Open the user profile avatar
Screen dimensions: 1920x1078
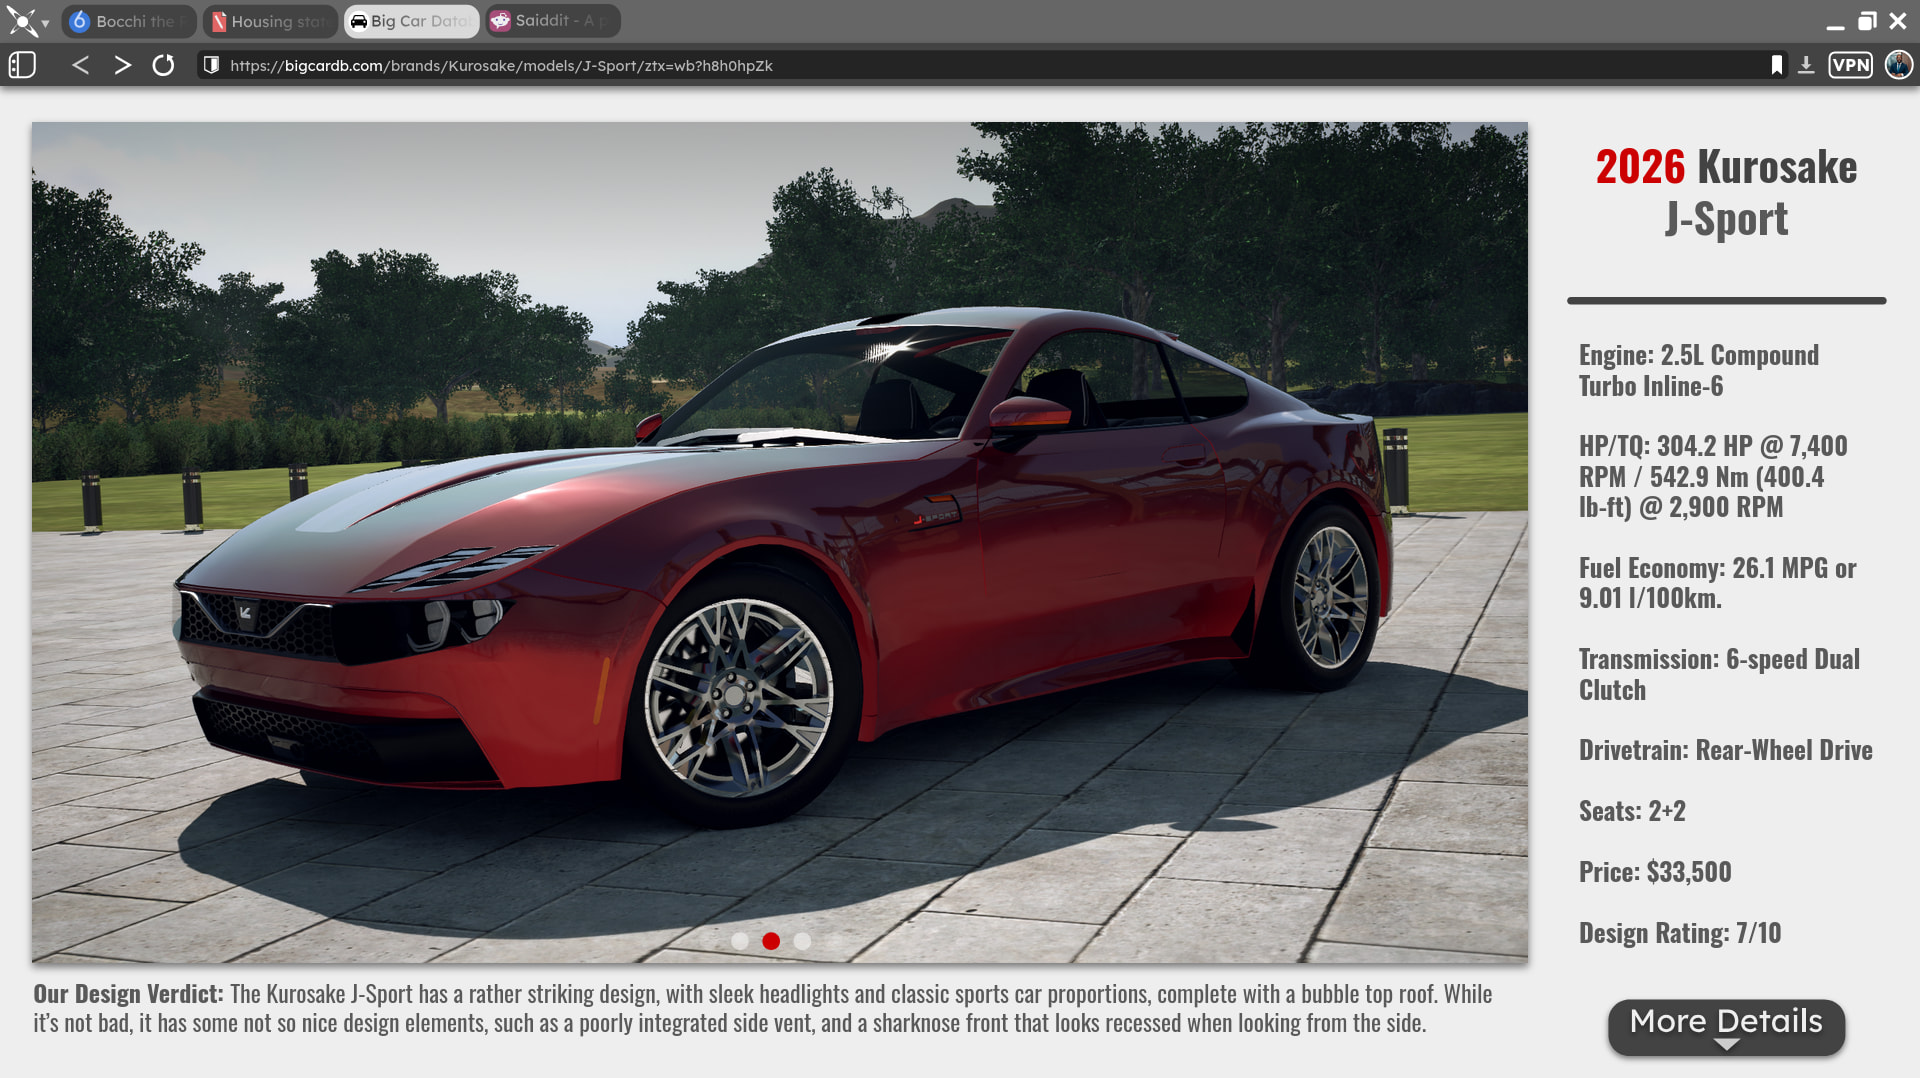point(1898,65)
